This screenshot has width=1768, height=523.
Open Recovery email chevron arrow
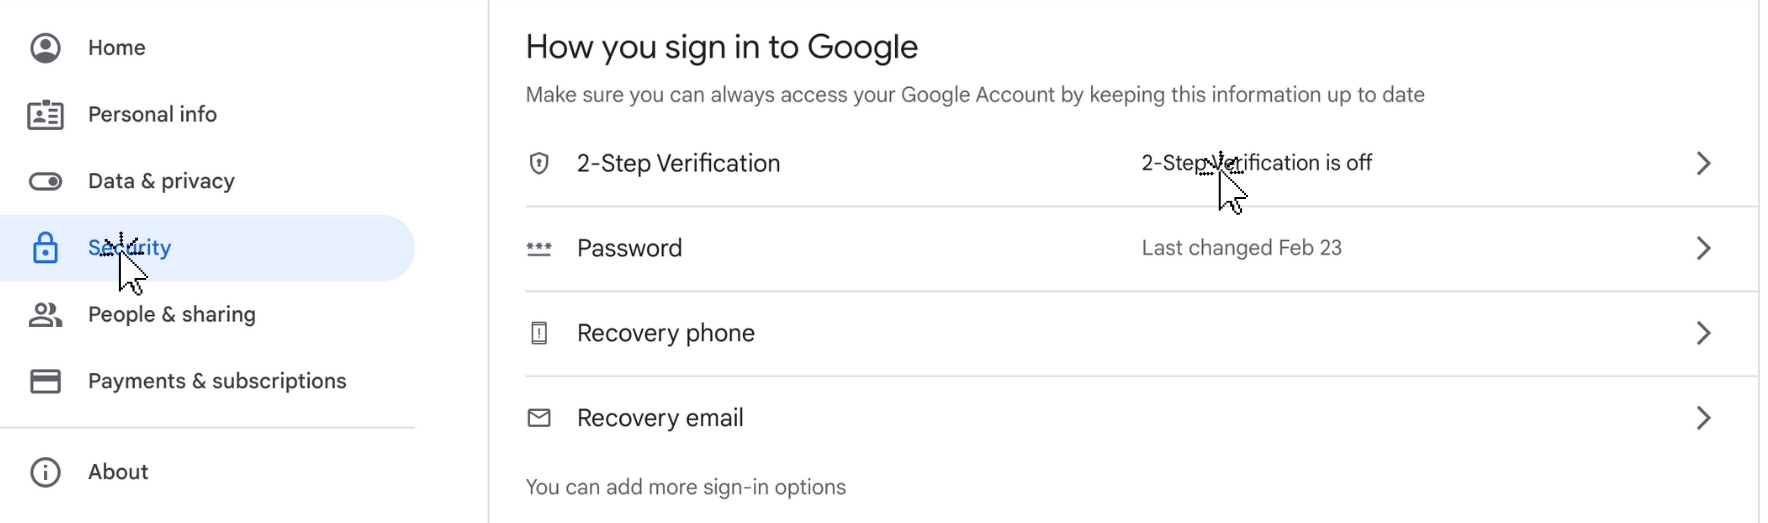(x=1703, y=418)
